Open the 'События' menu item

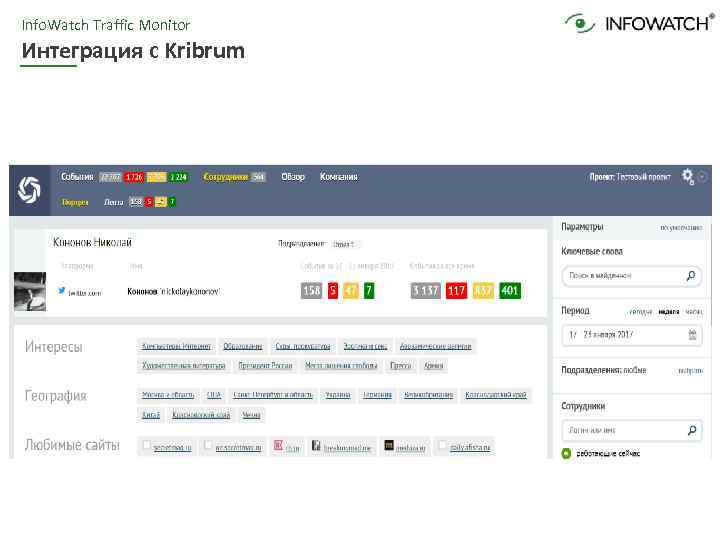(x=77, y=177)
